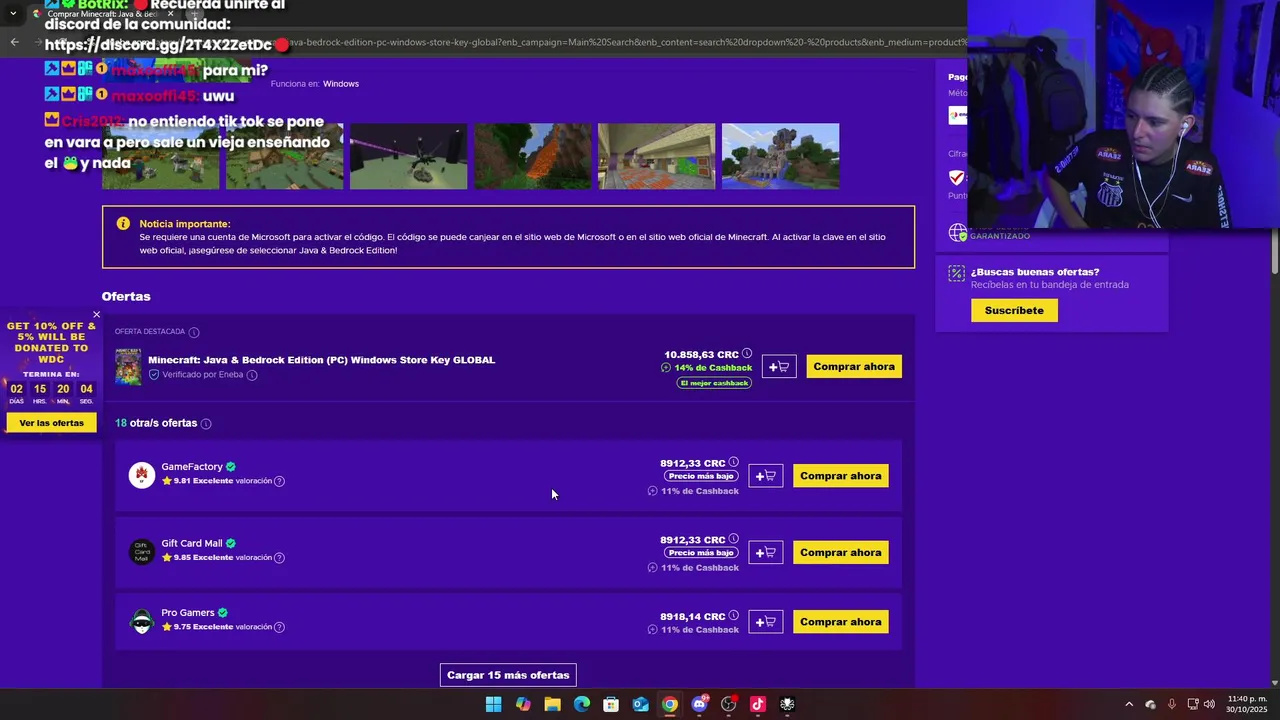View first Minecraft screenshot with character

[160, 157]
